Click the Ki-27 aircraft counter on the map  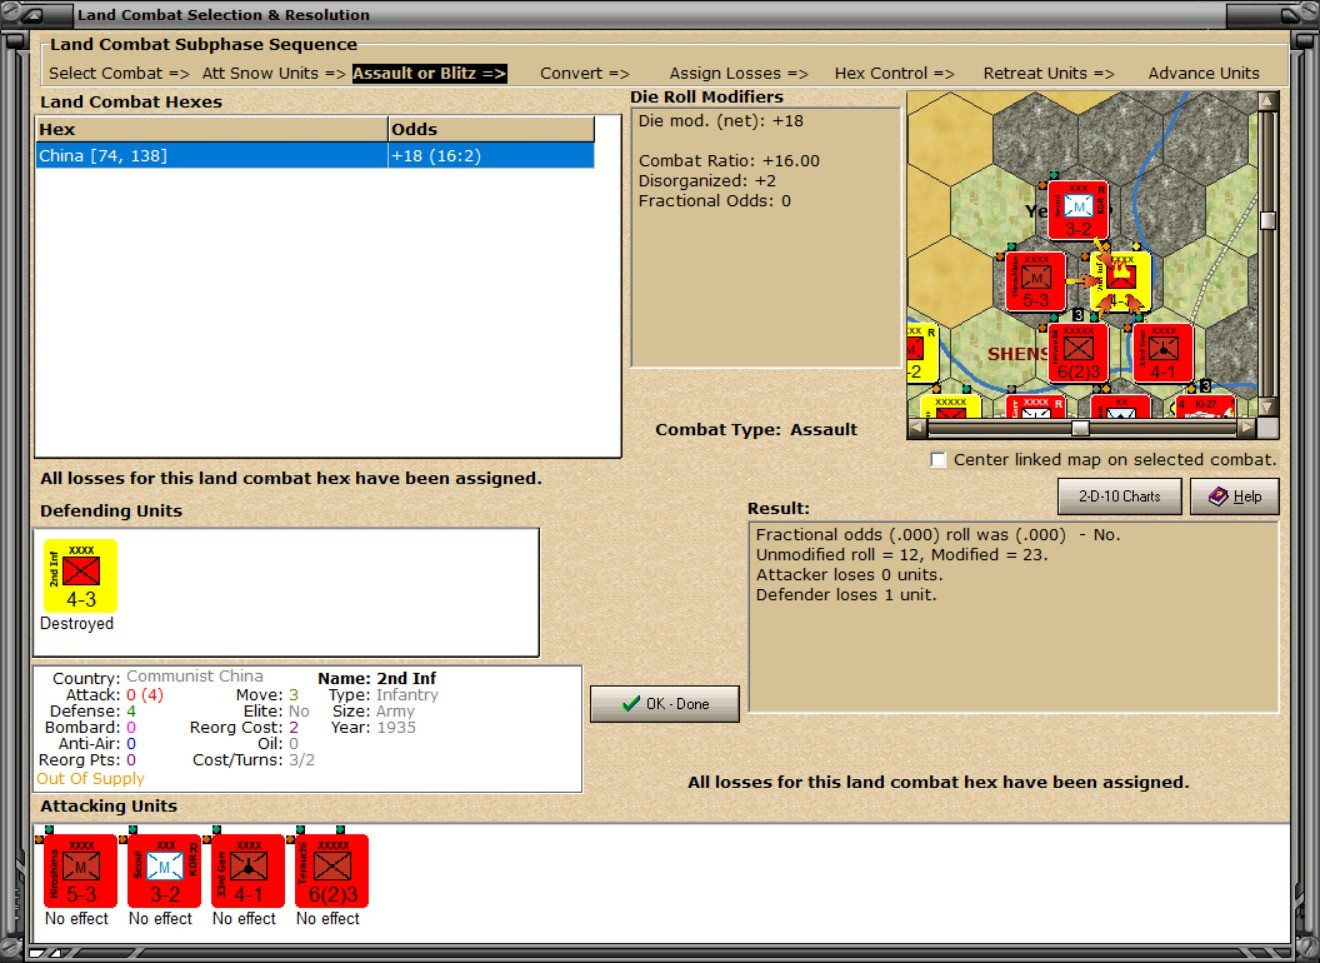(1205, 406)
